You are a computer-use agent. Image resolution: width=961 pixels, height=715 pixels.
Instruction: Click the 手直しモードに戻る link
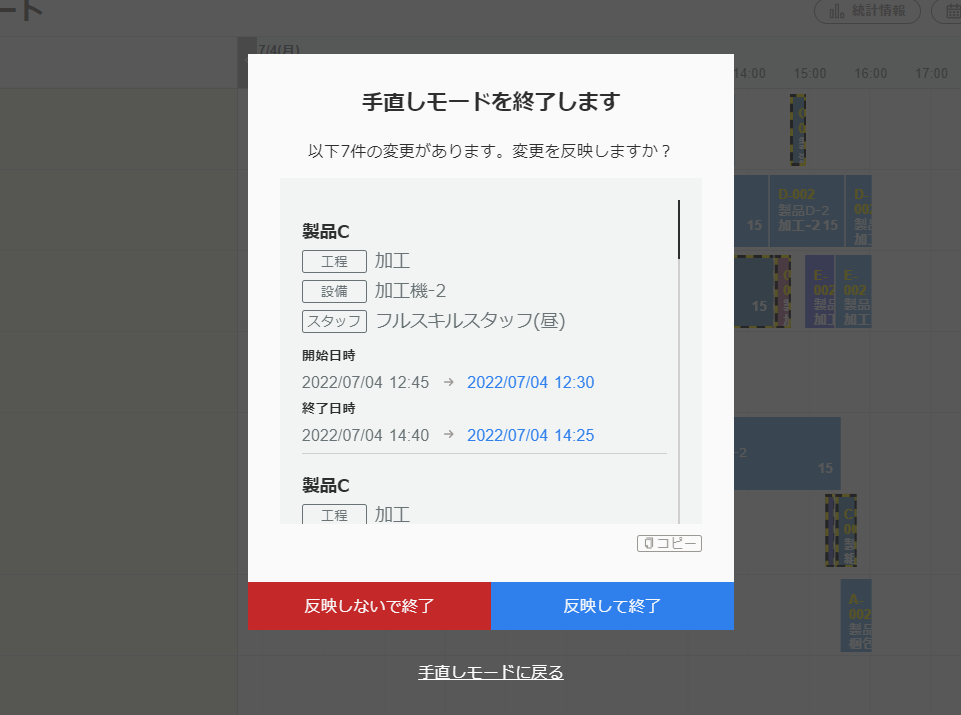[490, 672]
